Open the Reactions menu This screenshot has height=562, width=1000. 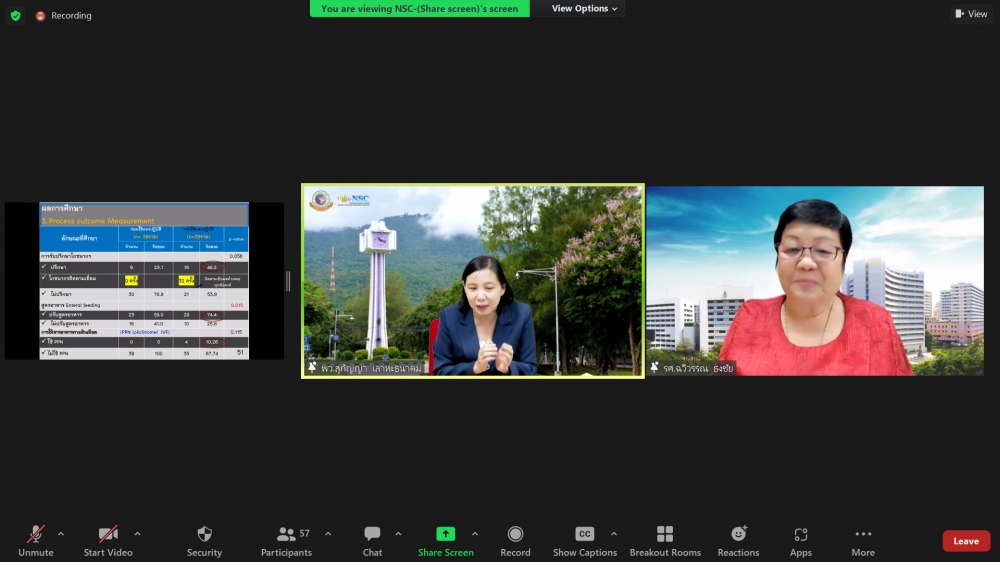[738, 540]
